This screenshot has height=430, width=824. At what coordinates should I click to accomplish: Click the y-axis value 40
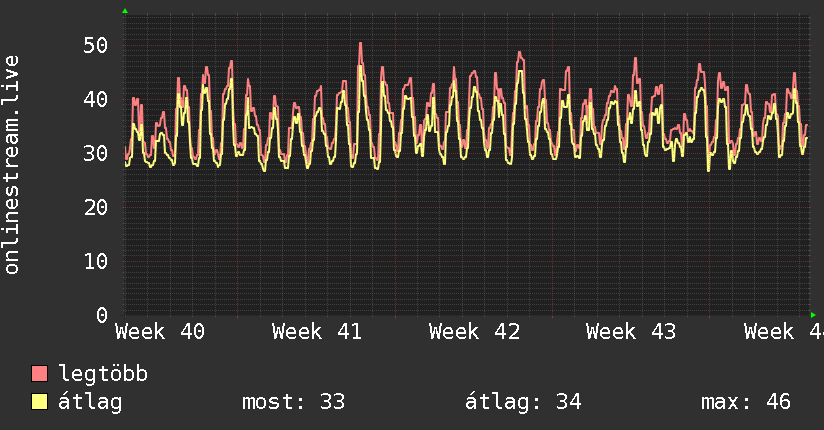[x=96, y=99]
